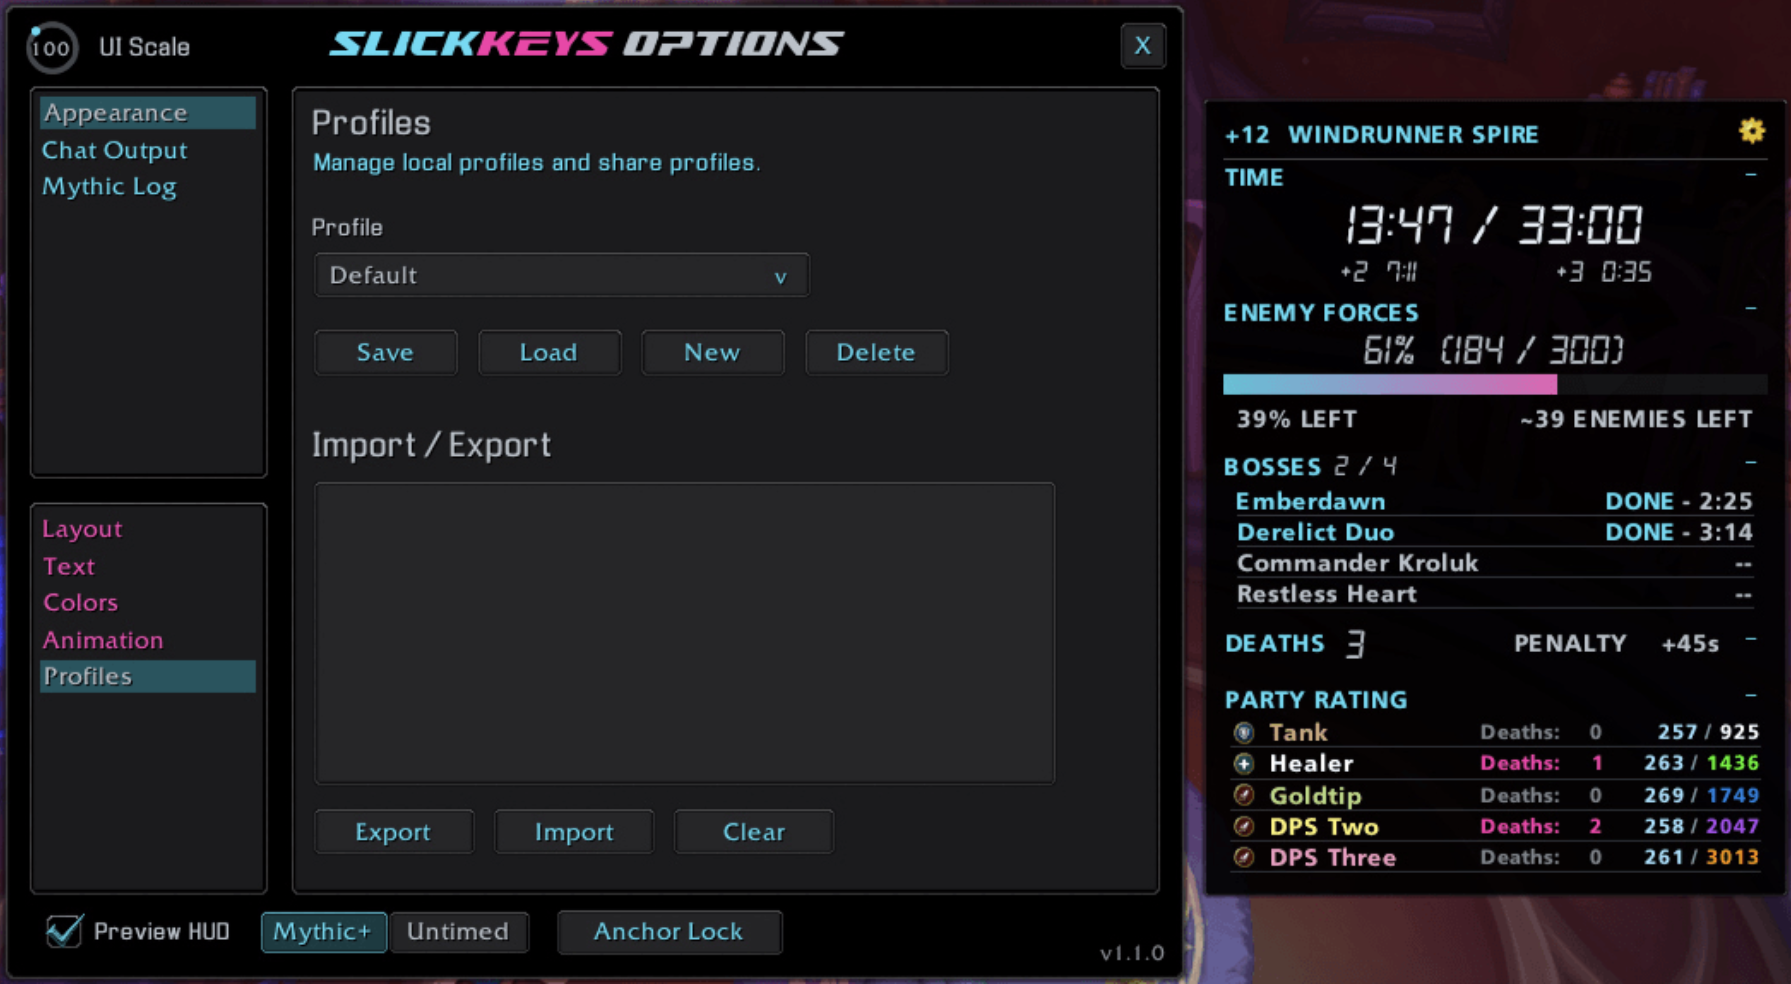Collapse the Enemy Forces section
The image size is (1791, 984).
click(x=1751, y=308)
